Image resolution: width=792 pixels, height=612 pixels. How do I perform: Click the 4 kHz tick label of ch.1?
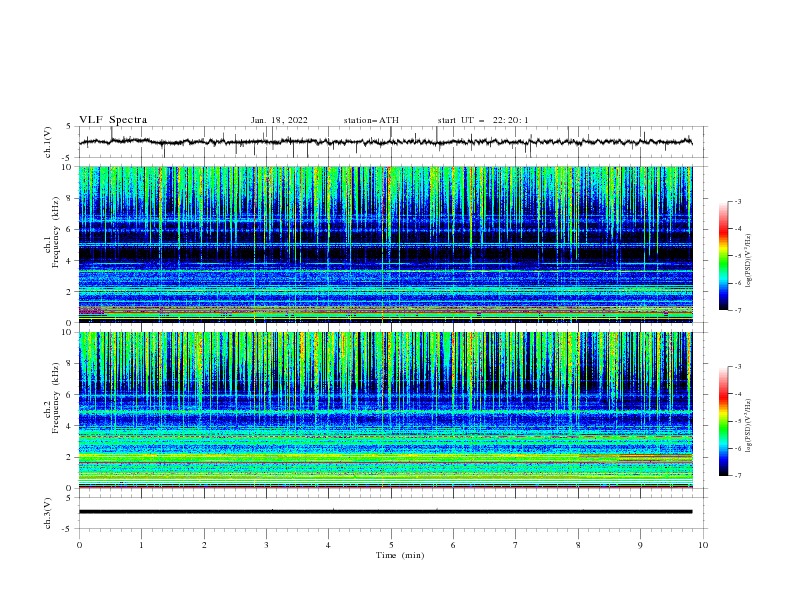pyautogui.click(x=70, y=261)
